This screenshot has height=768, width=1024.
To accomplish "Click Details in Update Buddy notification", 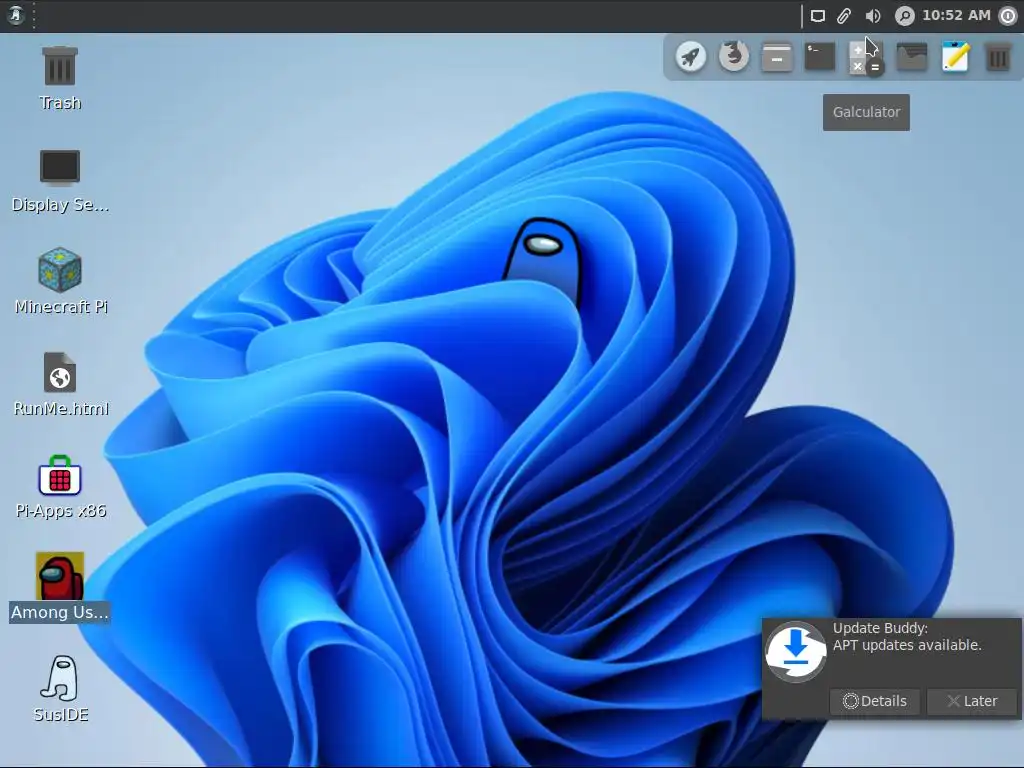I will [874, 701].
